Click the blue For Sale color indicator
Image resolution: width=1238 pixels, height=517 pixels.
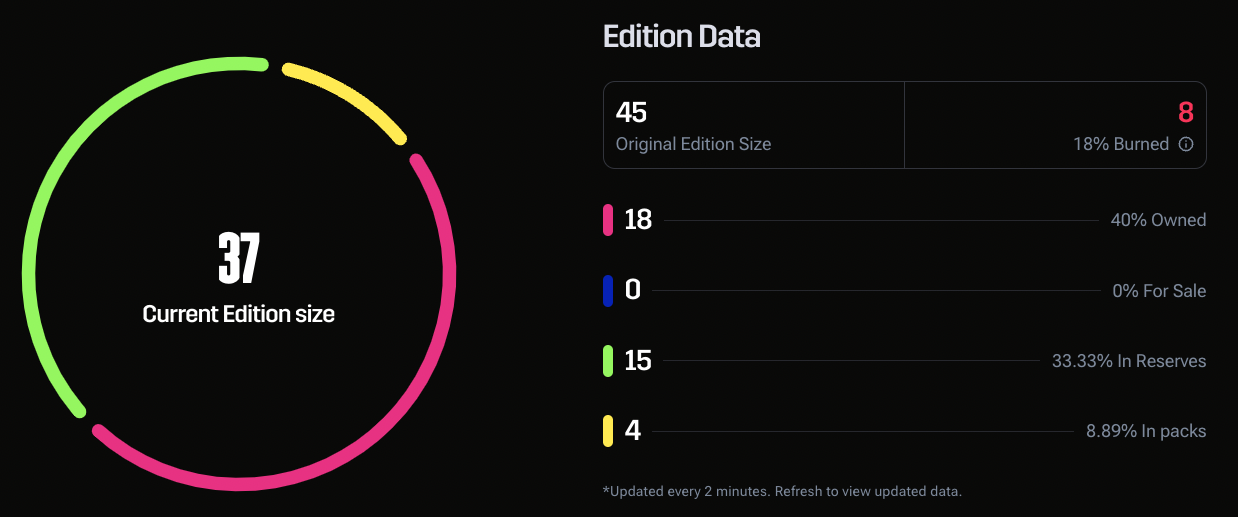click(608, 291)
